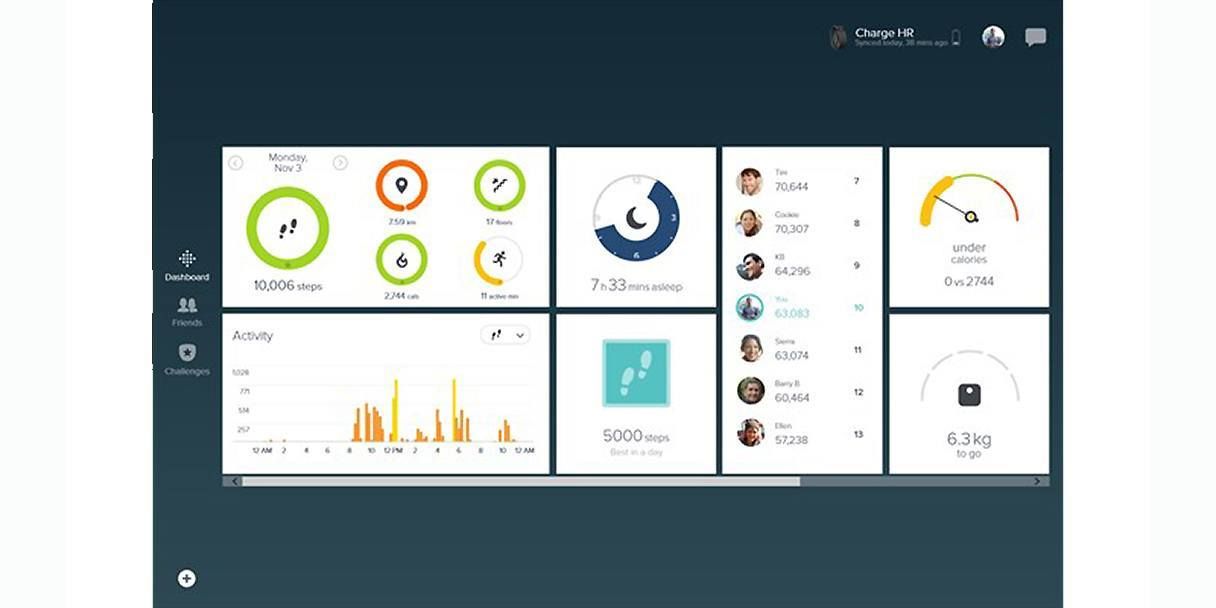Open the steps goal ring icon
Image resolution: width=1216 pixels, height=608 pixels.
pos(287,228)
